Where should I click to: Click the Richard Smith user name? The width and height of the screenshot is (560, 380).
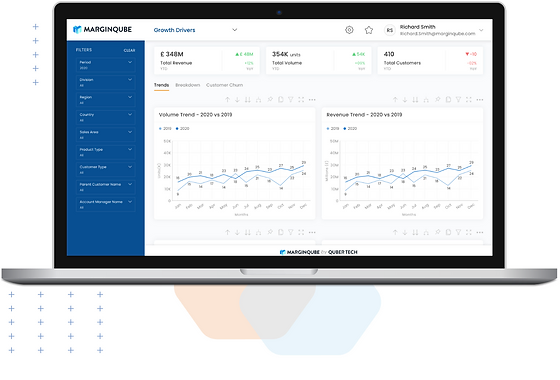click(x=418, y=27)
